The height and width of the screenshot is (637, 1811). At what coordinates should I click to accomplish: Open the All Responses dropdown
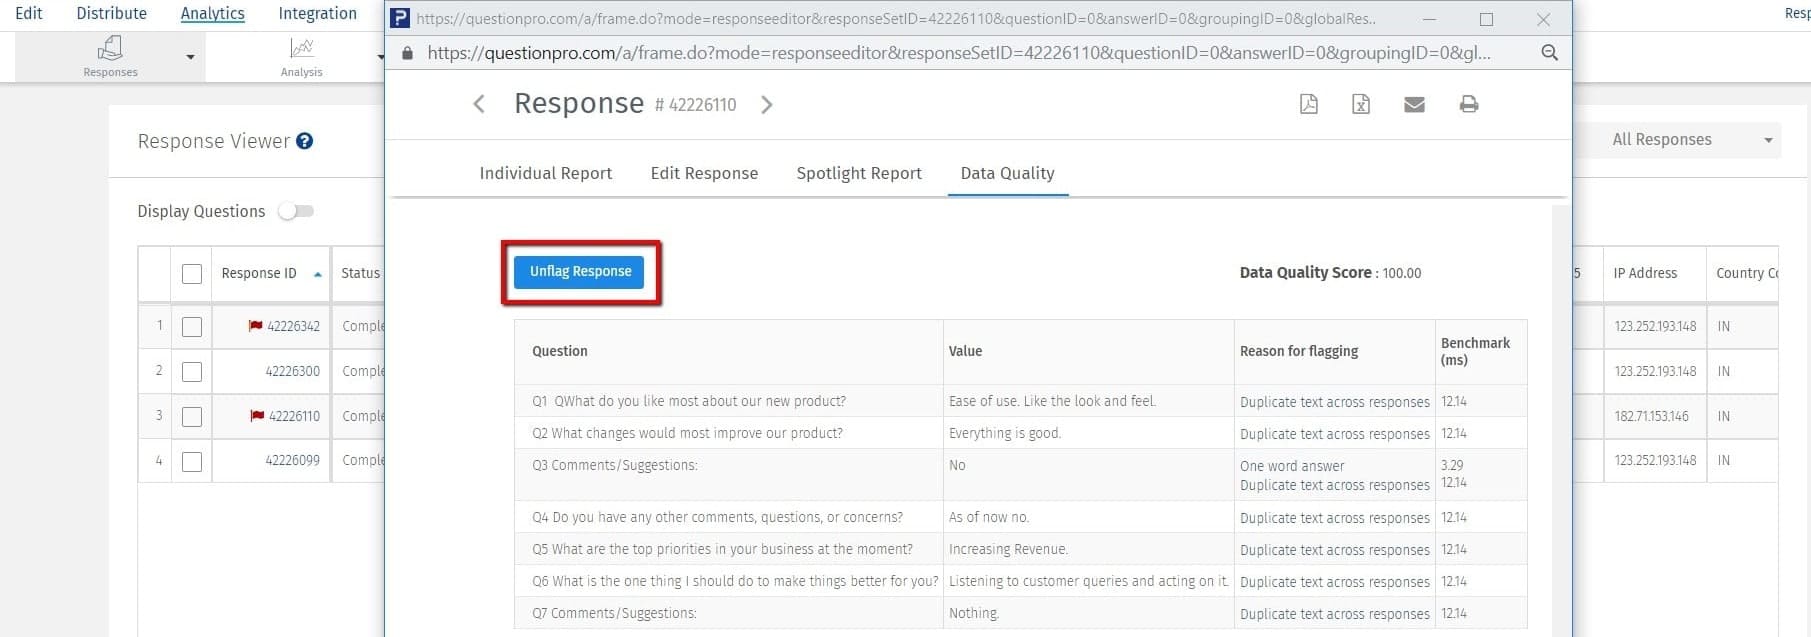(x=1680, y=140)
